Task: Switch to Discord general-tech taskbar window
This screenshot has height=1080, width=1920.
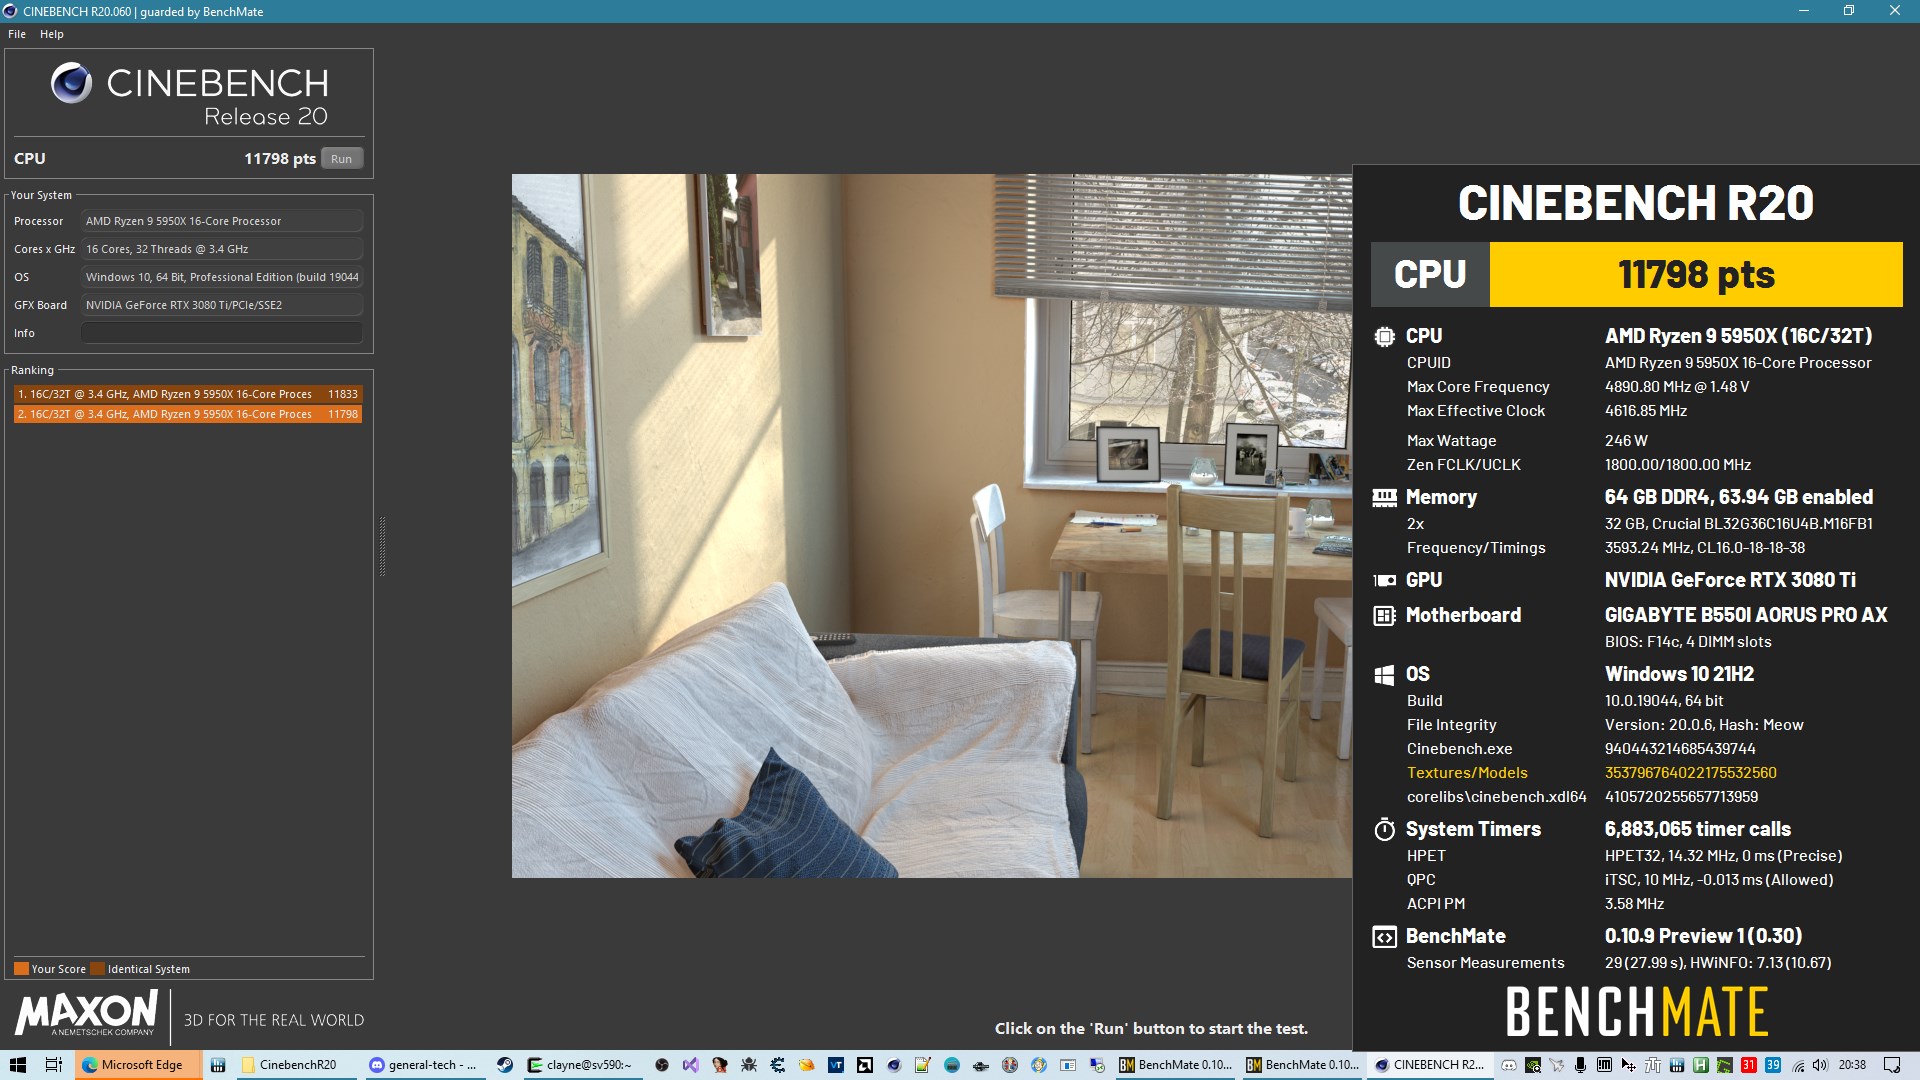Action: click(424, 1065)
